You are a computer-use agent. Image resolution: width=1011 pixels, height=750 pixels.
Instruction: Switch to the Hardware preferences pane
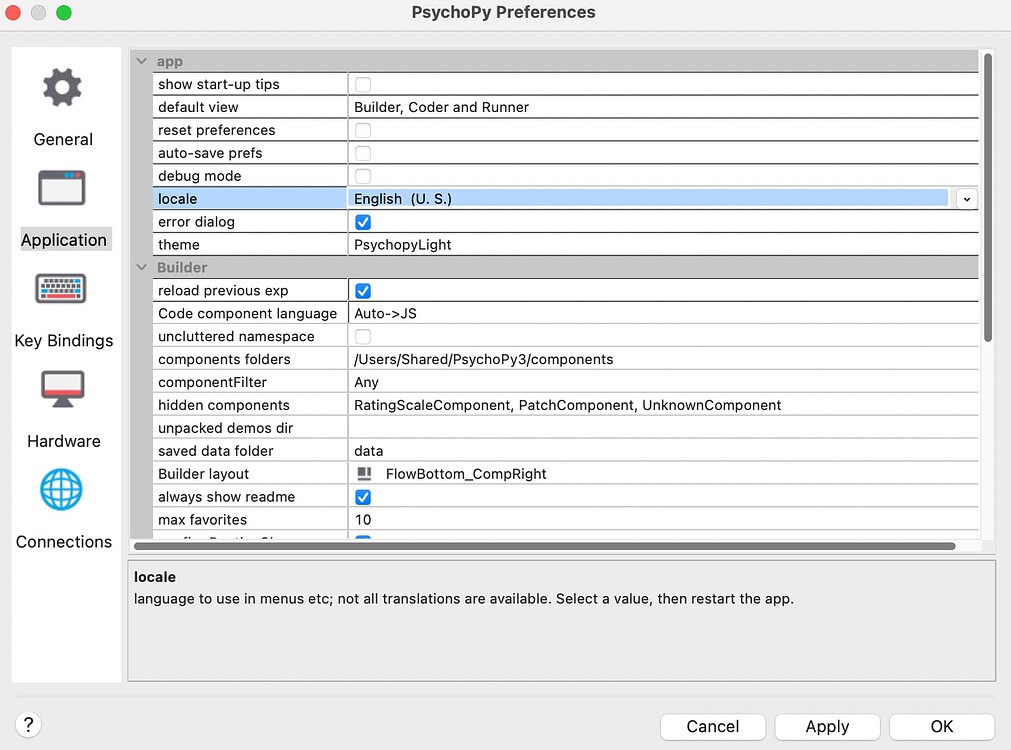63,404
